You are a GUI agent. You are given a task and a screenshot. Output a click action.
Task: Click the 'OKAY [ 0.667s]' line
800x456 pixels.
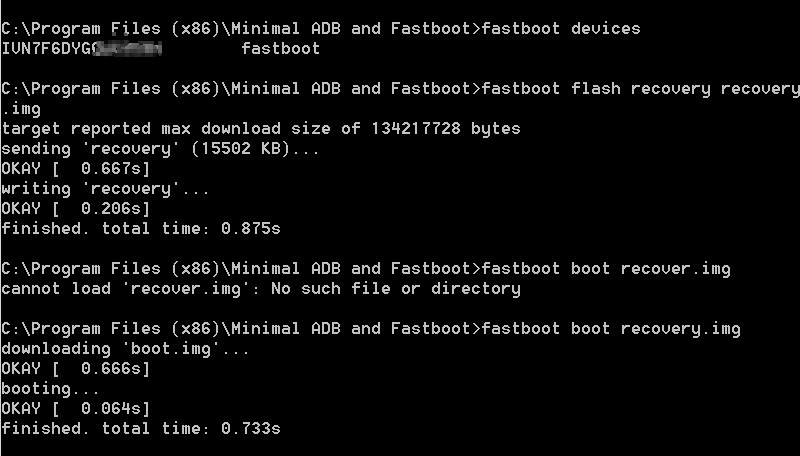pos(76,168)
